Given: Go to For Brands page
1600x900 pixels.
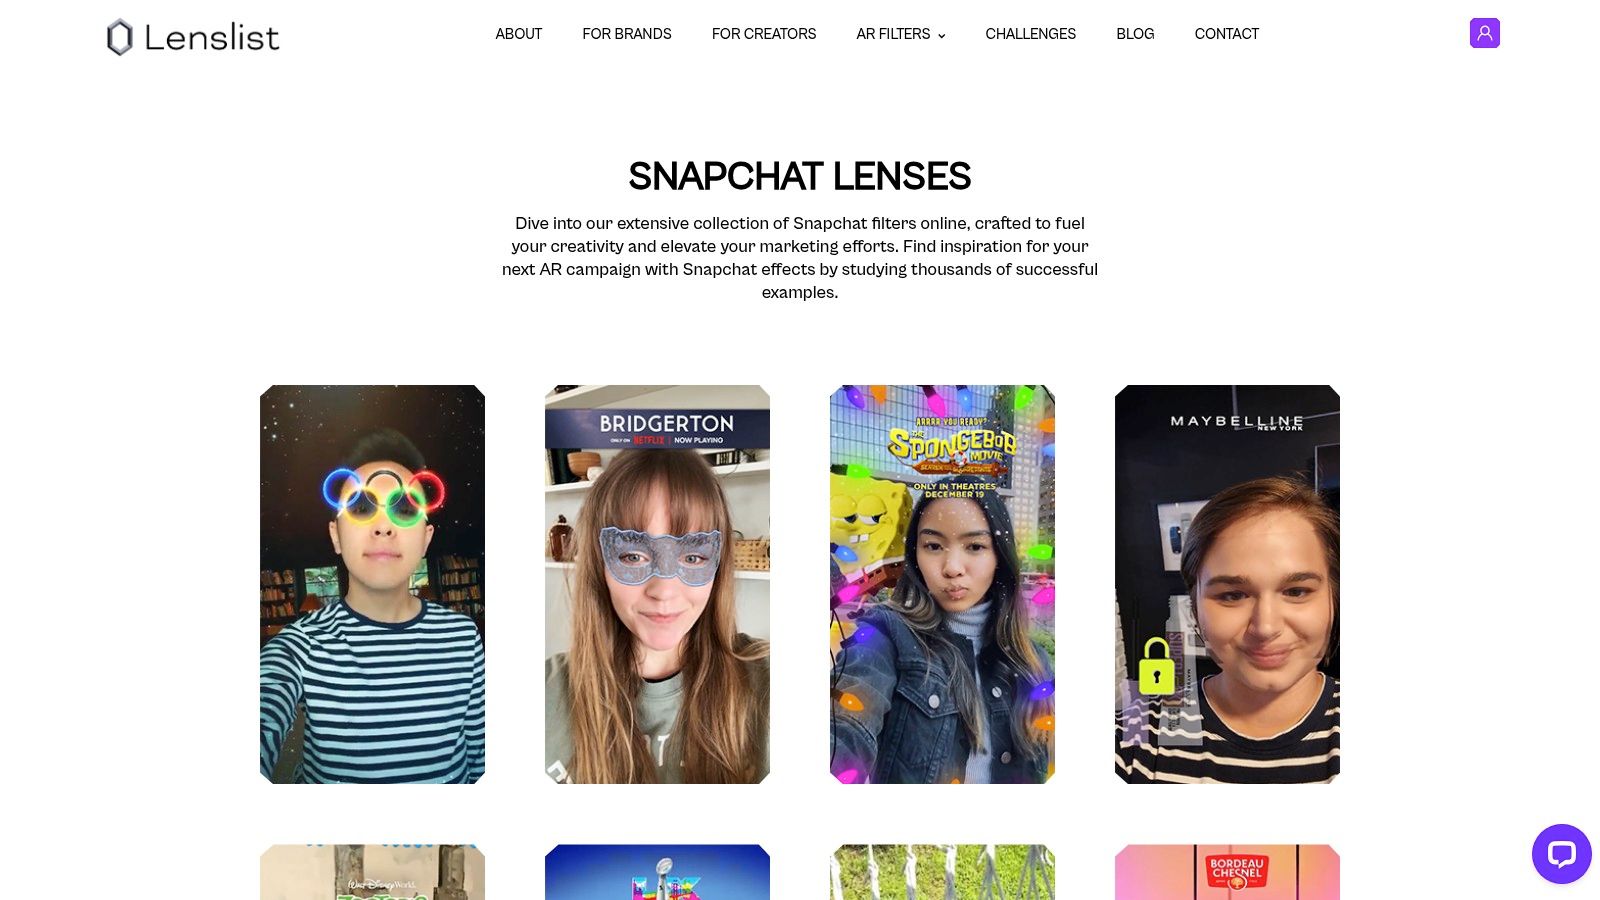Looking at the screenshot, I should click(627, 34).
